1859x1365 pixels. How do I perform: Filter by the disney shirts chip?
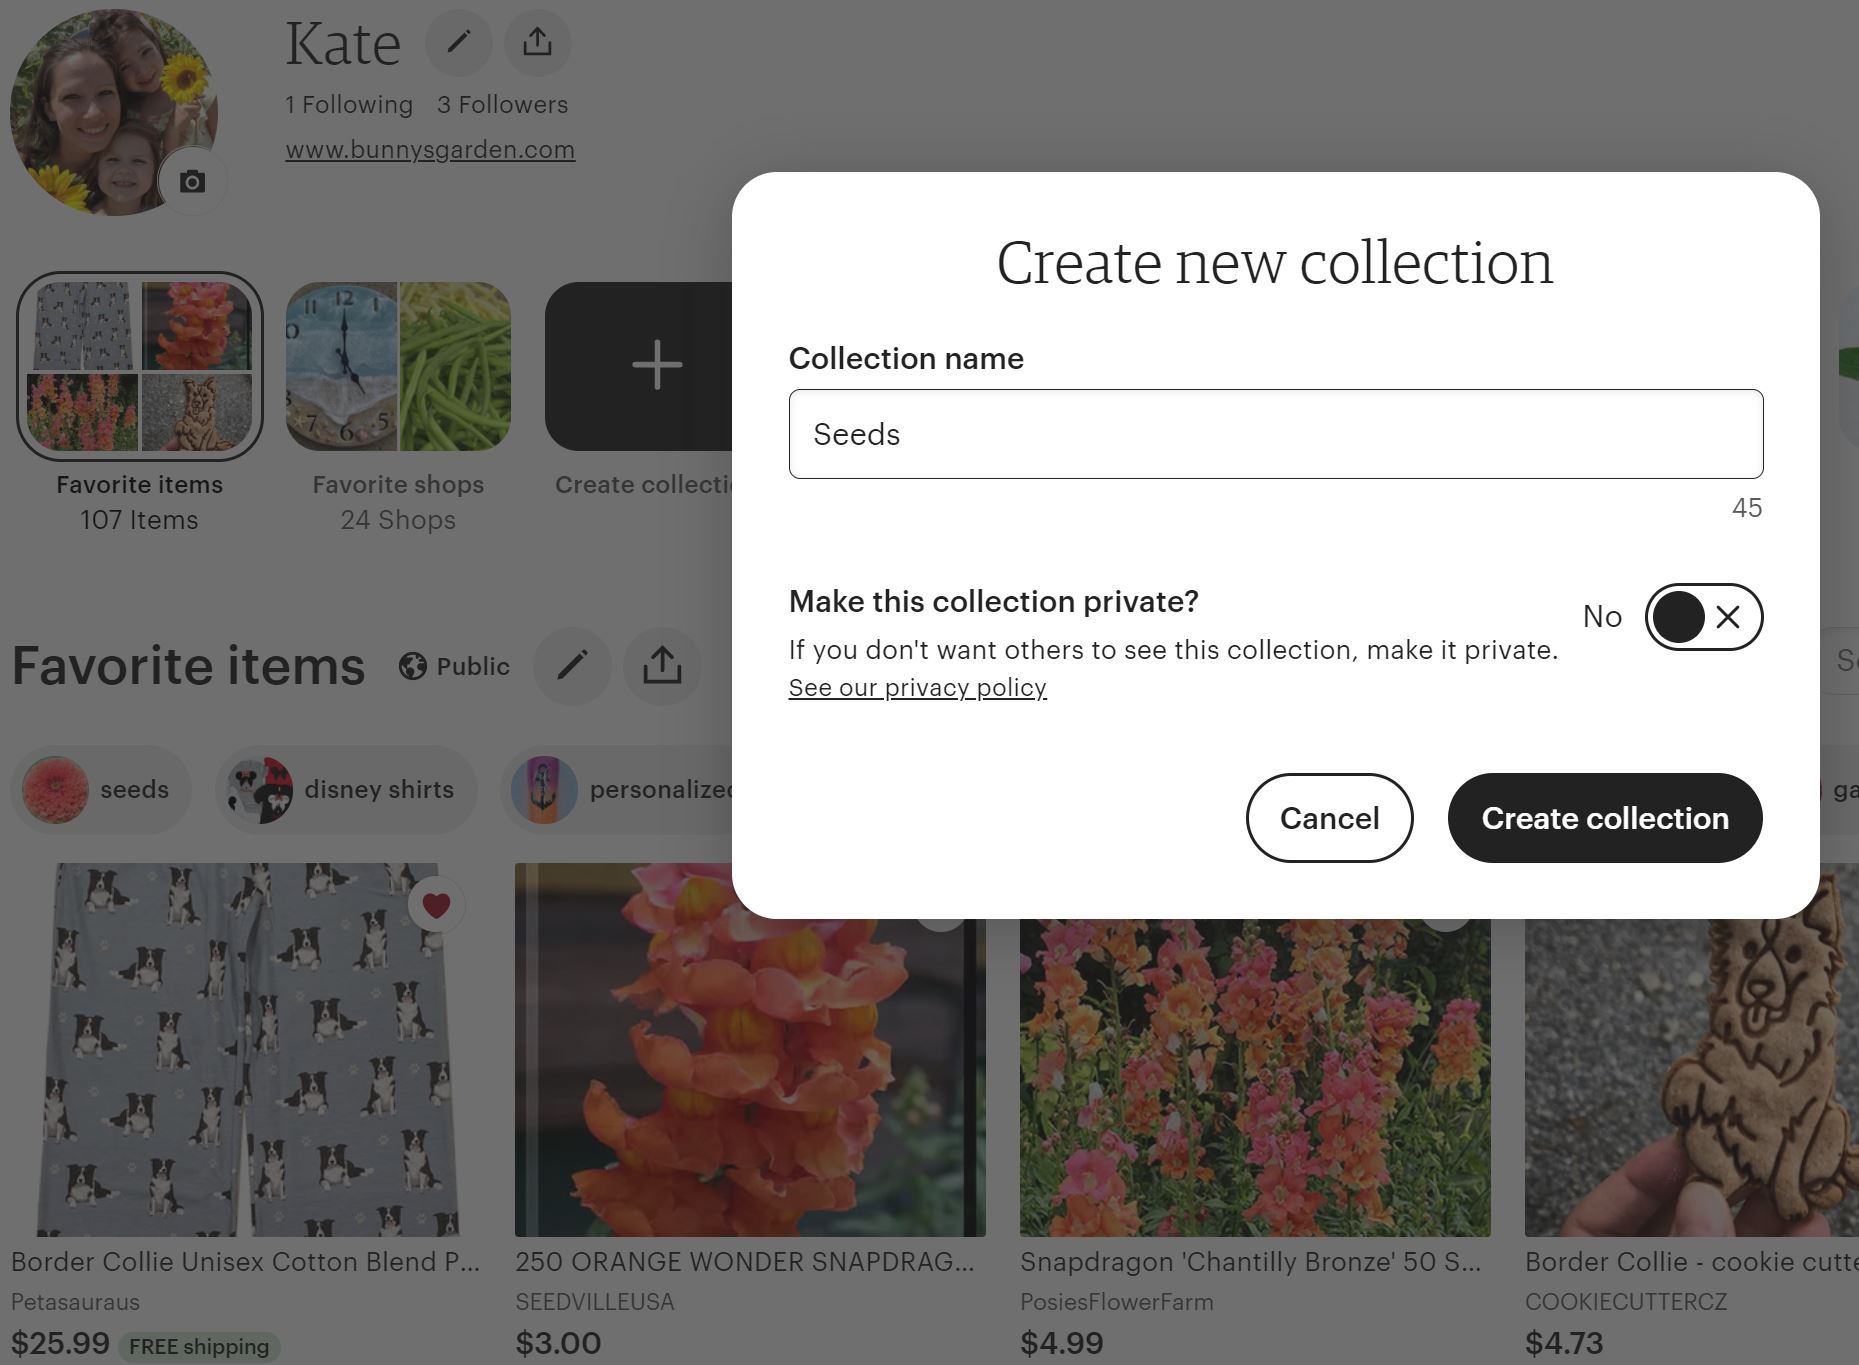click(x=346, y=790)
